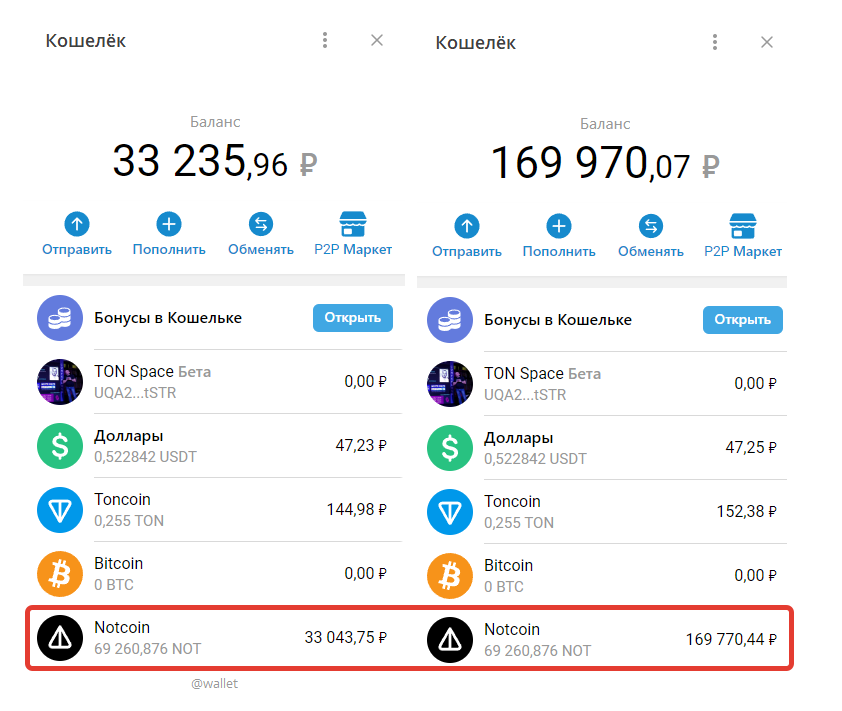Image resolution: width=842 pixels, height=711 pixels.
Task: Open three-dot menu in left wallet
Action: coord(325,40)
